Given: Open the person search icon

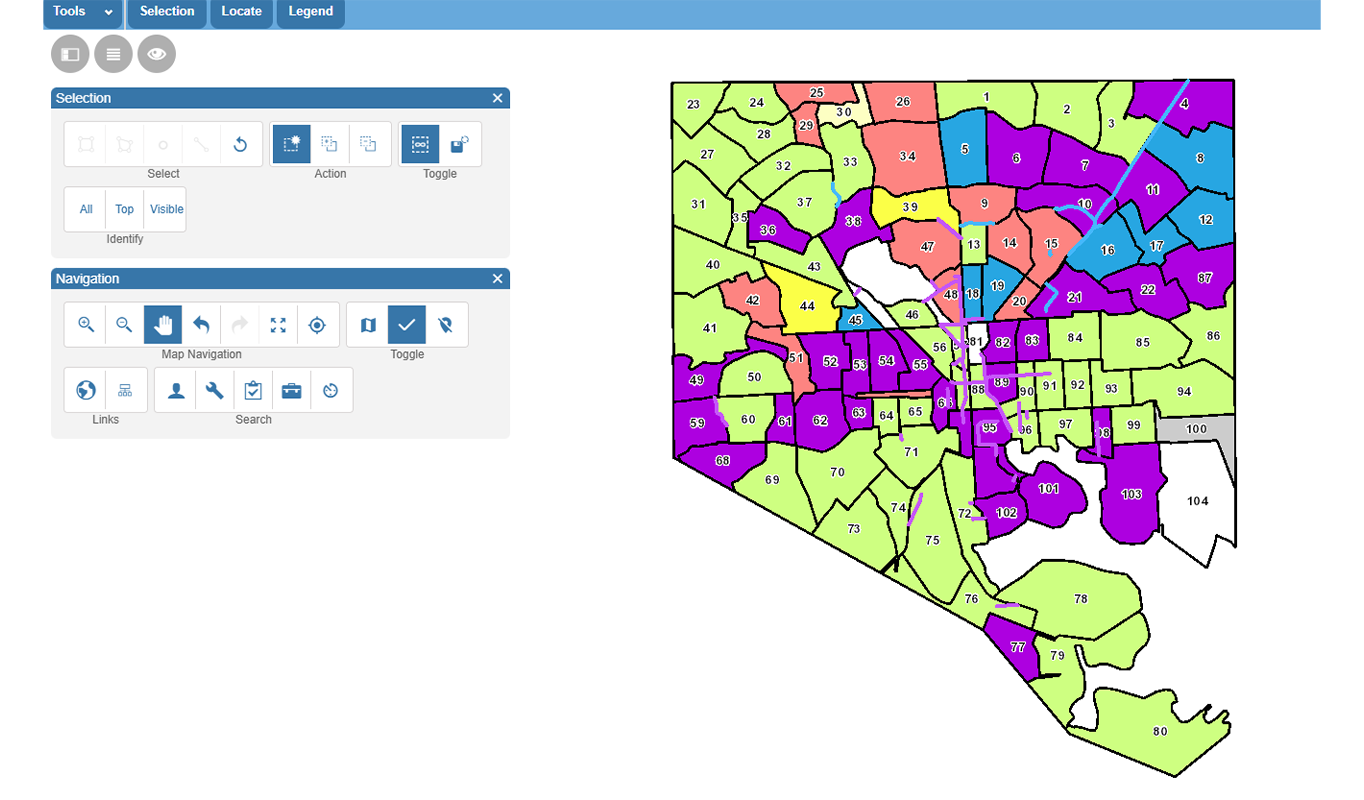Looking at the screenshot, I should (176, 390).
